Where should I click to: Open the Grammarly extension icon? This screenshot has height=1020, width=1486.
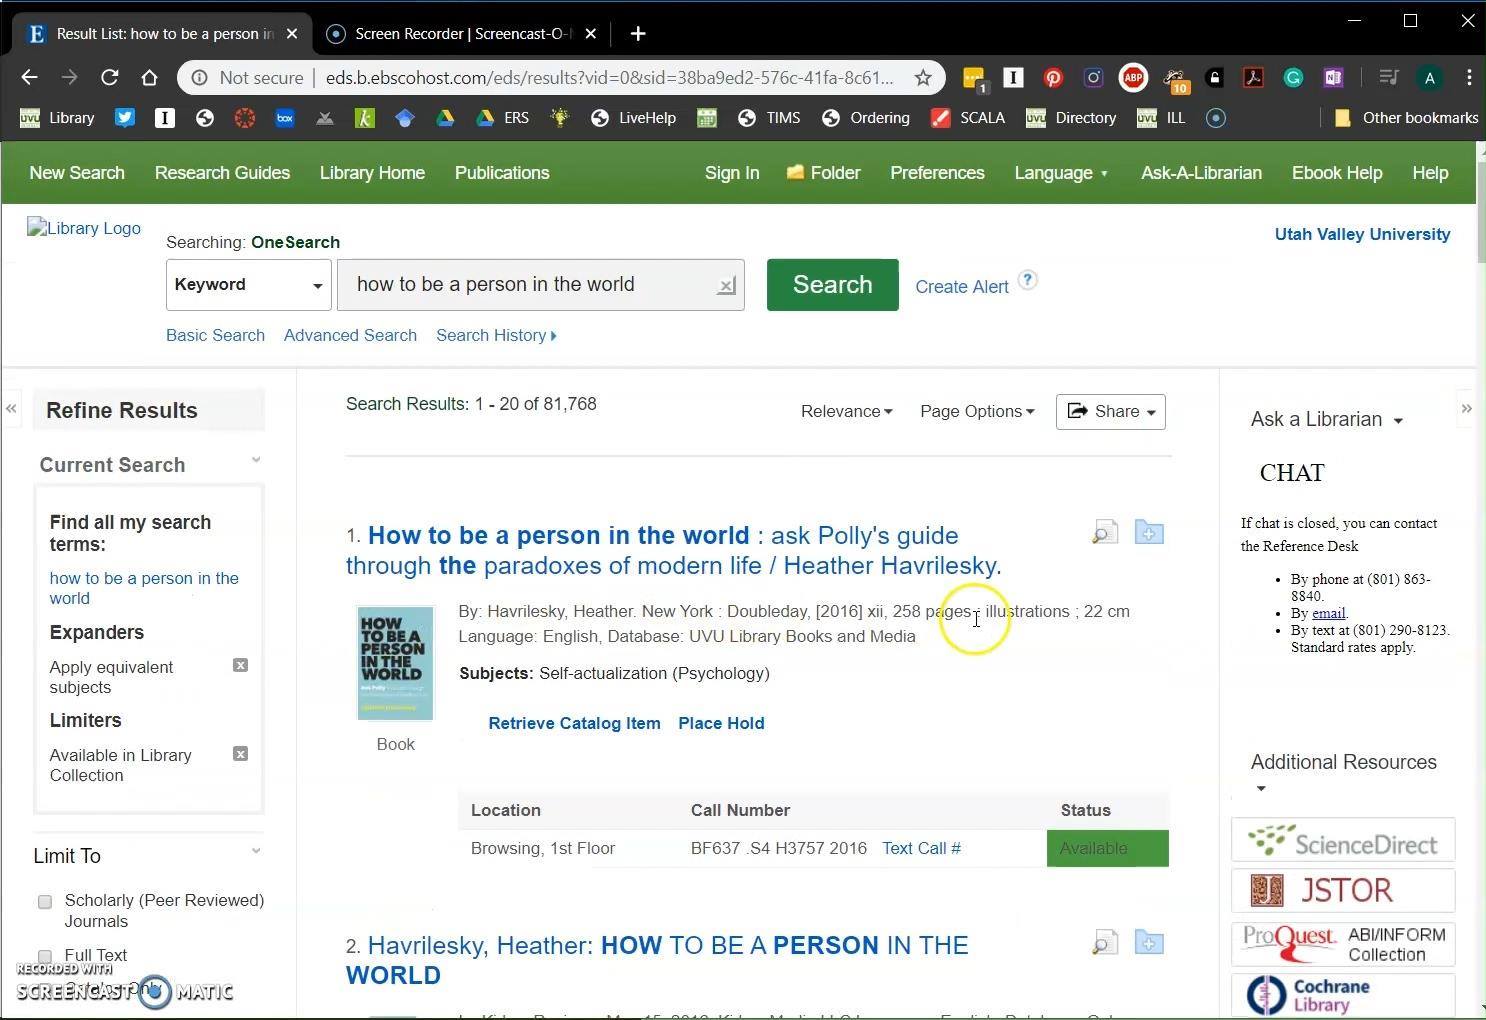[x=1293, y=77]
